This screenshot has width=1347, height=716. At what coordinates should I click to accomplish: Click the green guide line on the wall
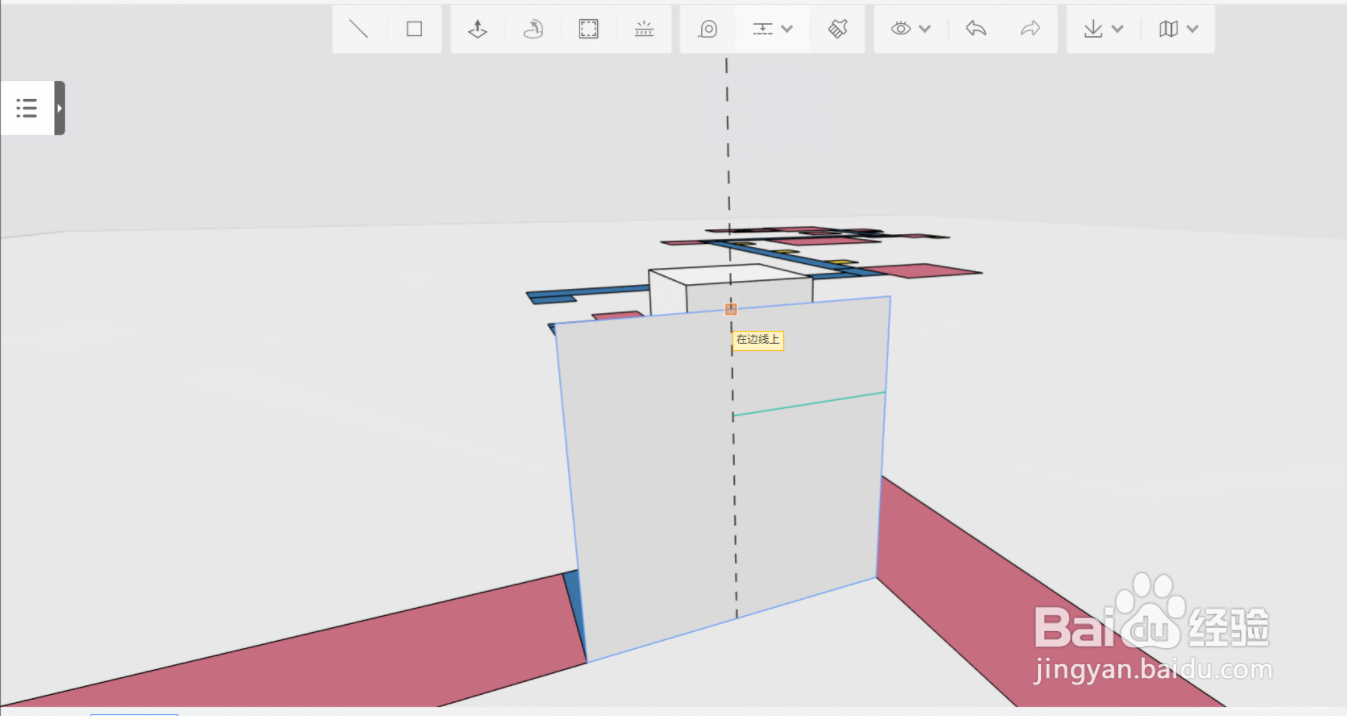click(810, 404)
